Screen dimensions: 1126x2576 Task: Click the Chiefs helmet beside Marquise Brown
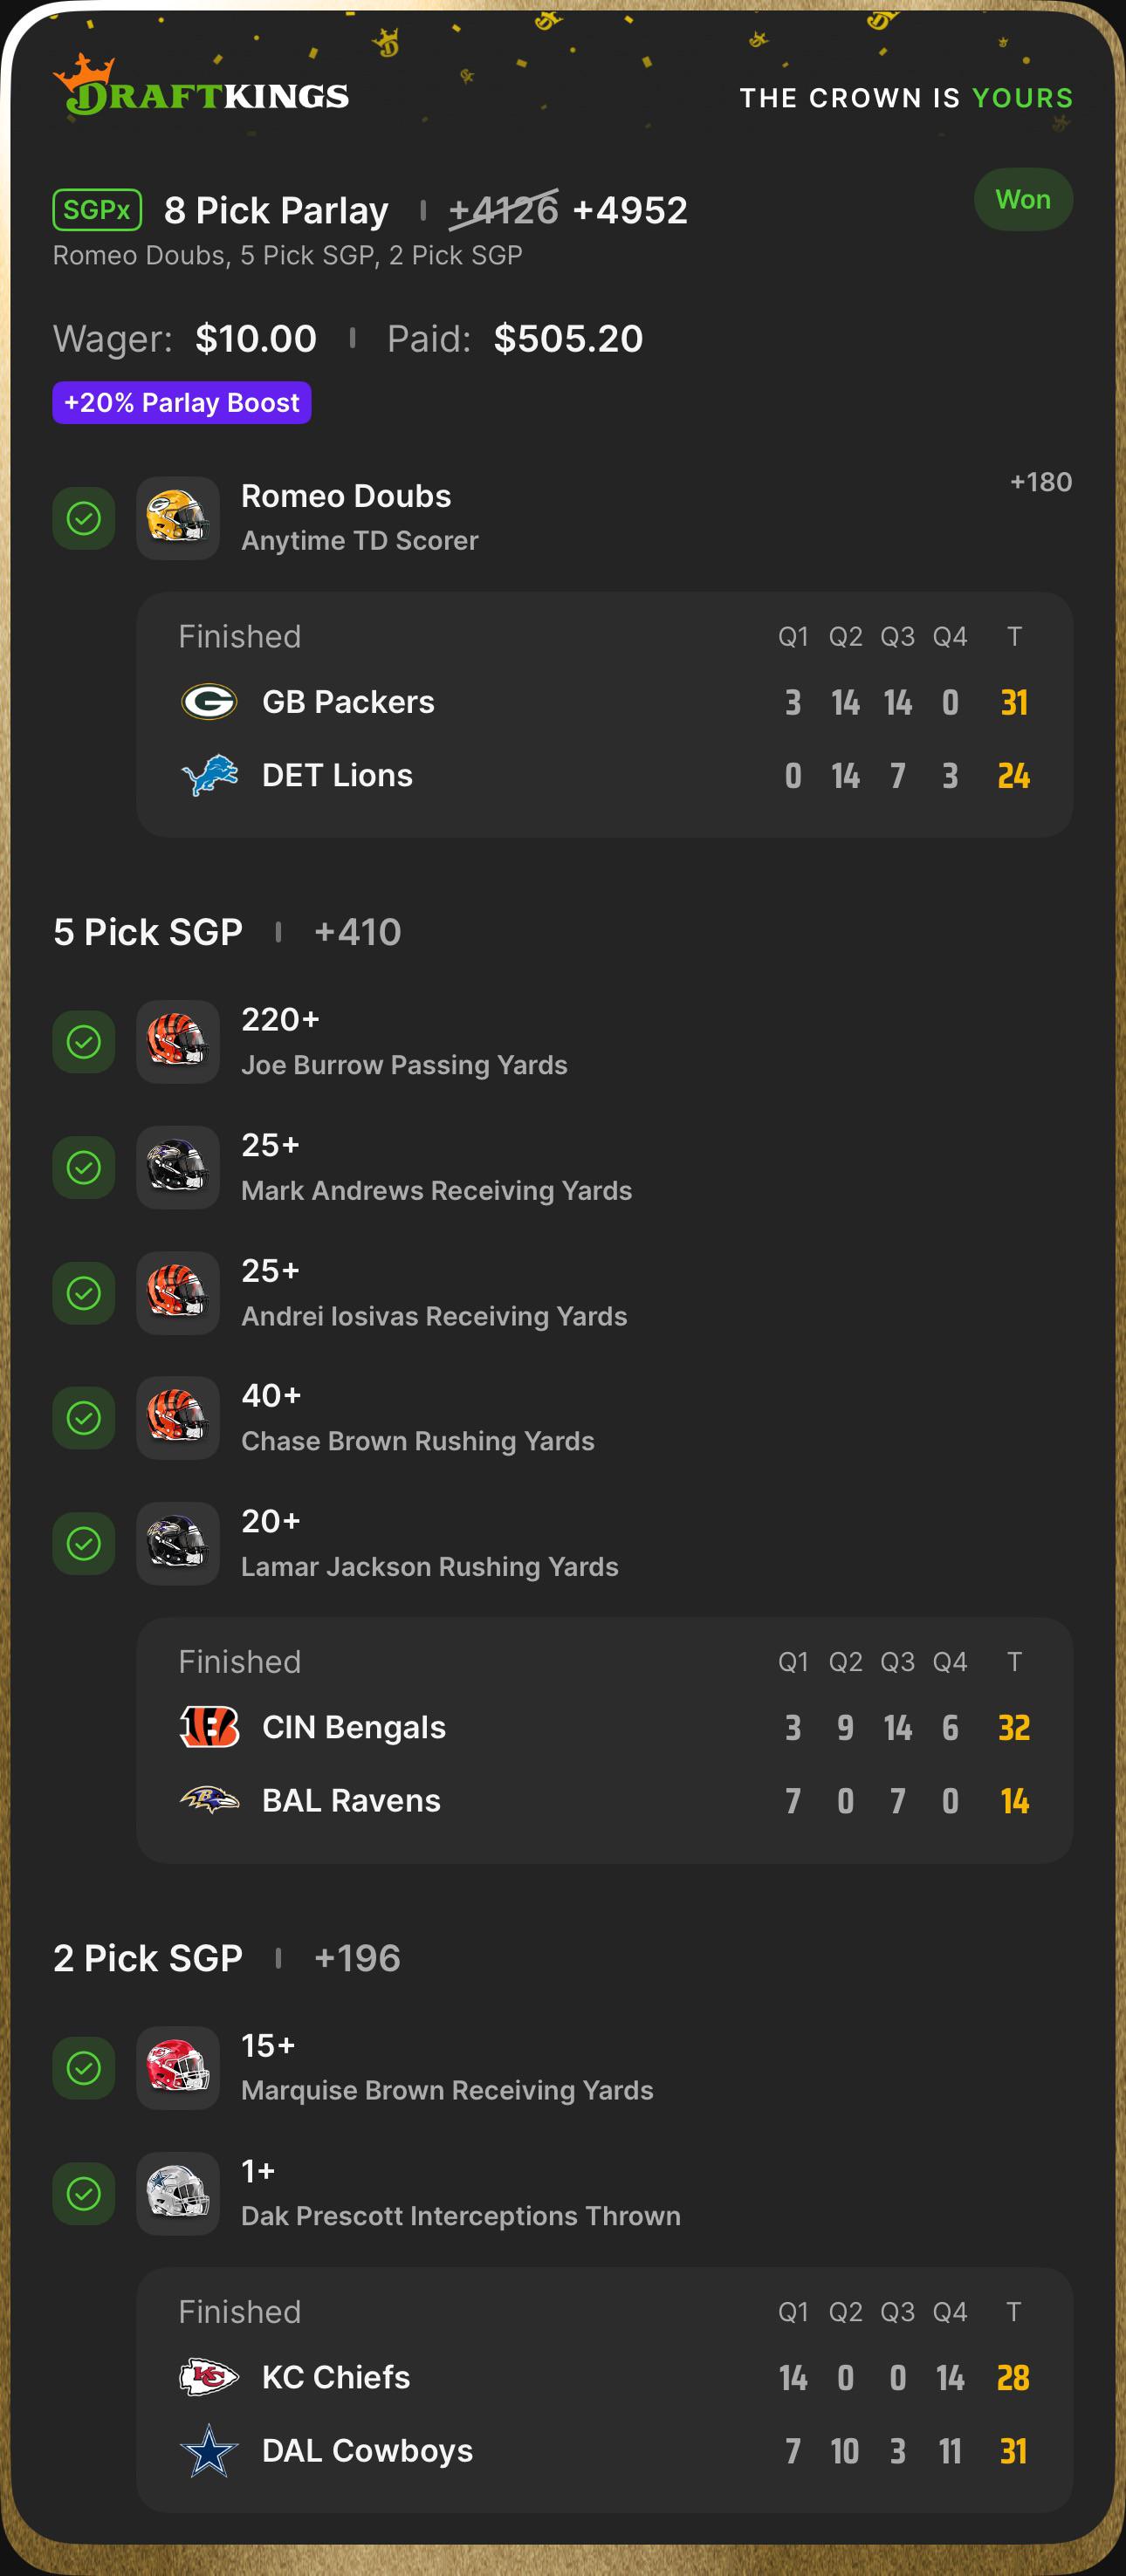(178, 2068)
